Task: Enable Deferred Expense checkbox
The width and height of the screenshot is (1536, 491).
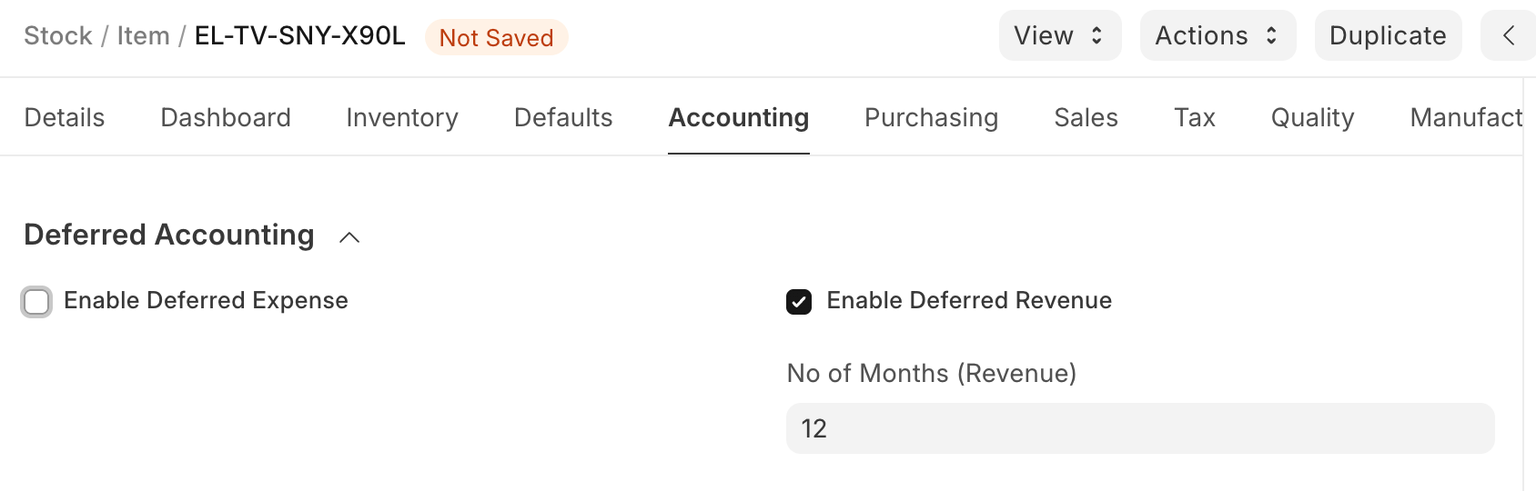Action: pos(37,301)
